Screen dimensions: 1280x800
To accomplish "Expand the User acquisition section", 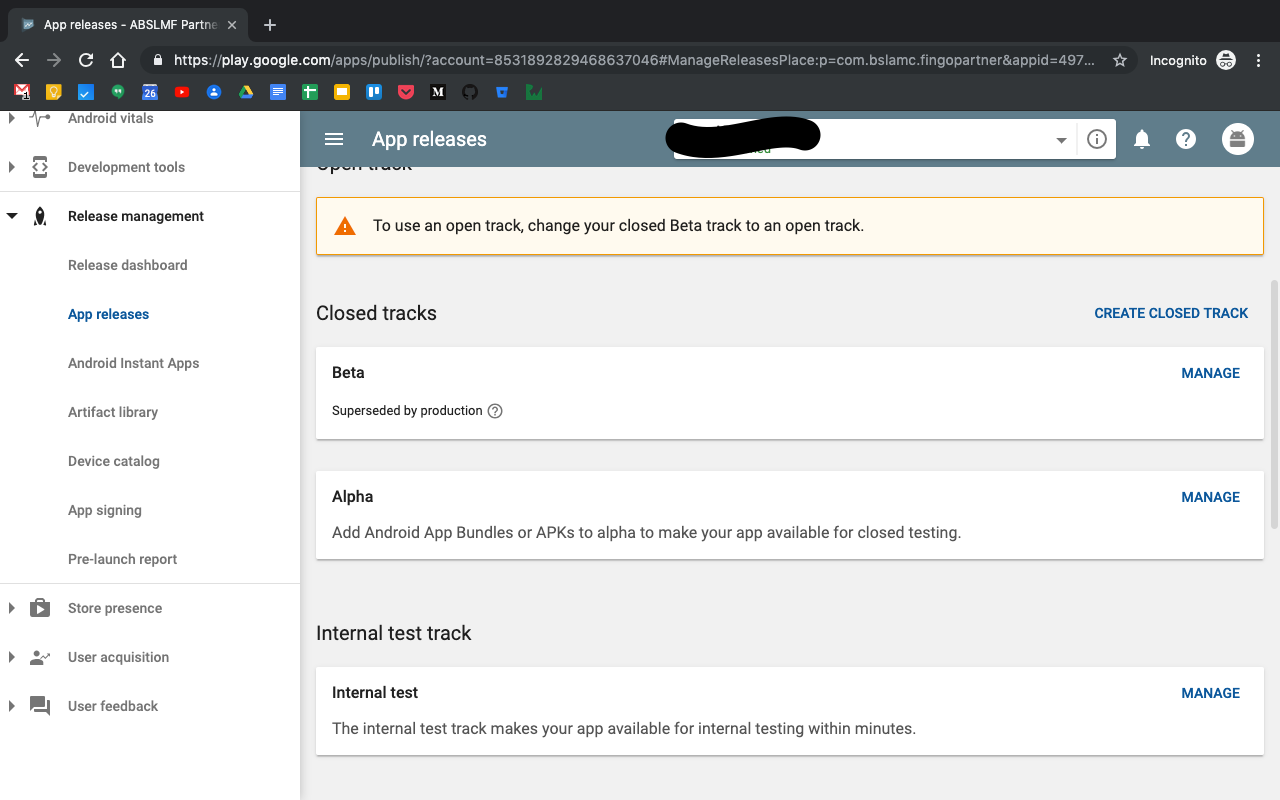I will (x=11, y=657).
